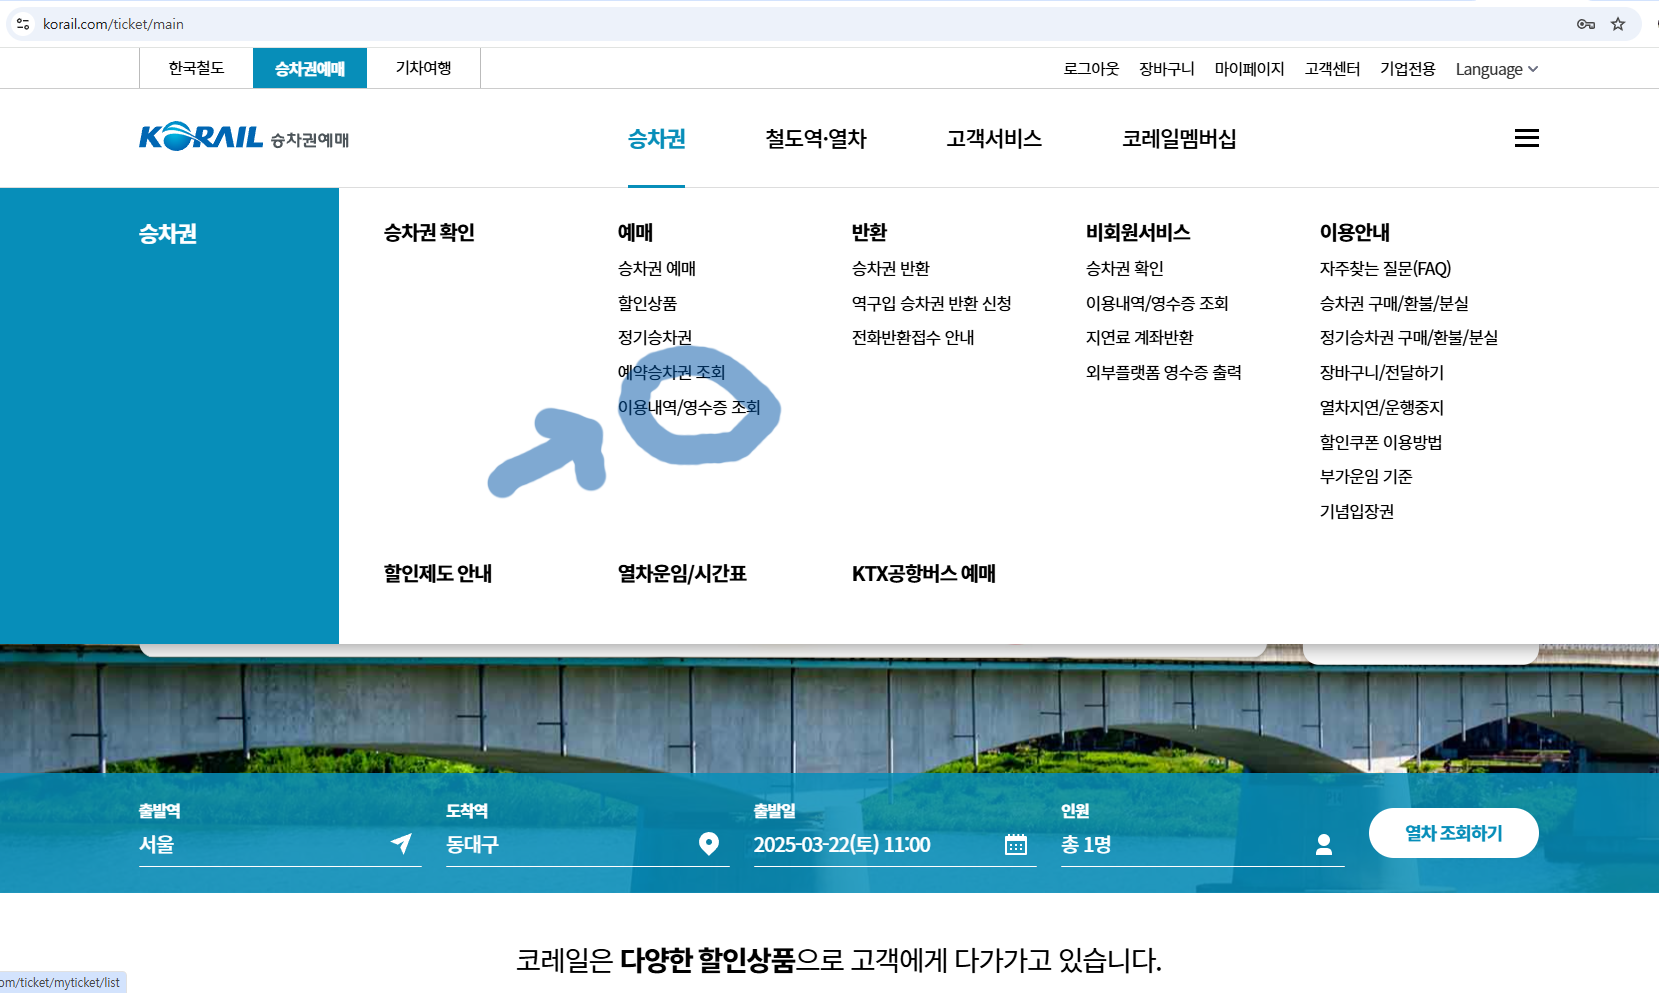Viewport: 1659px width, 993px height.
Task: Open 자주찾는 질문(FAQ)
Action: pyautogui.click(x=1385, y=268)
